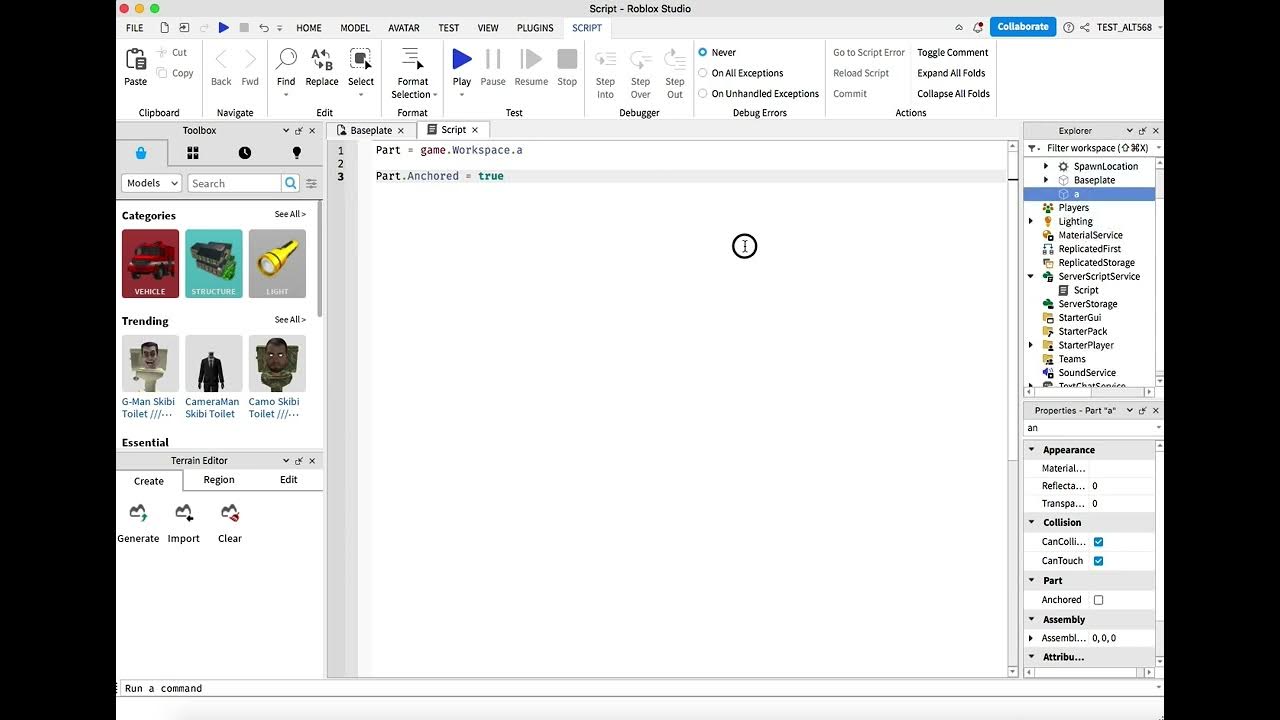Open the Replace tool
The width and height of the screenshot is (1280, 720).
point(322,59)
